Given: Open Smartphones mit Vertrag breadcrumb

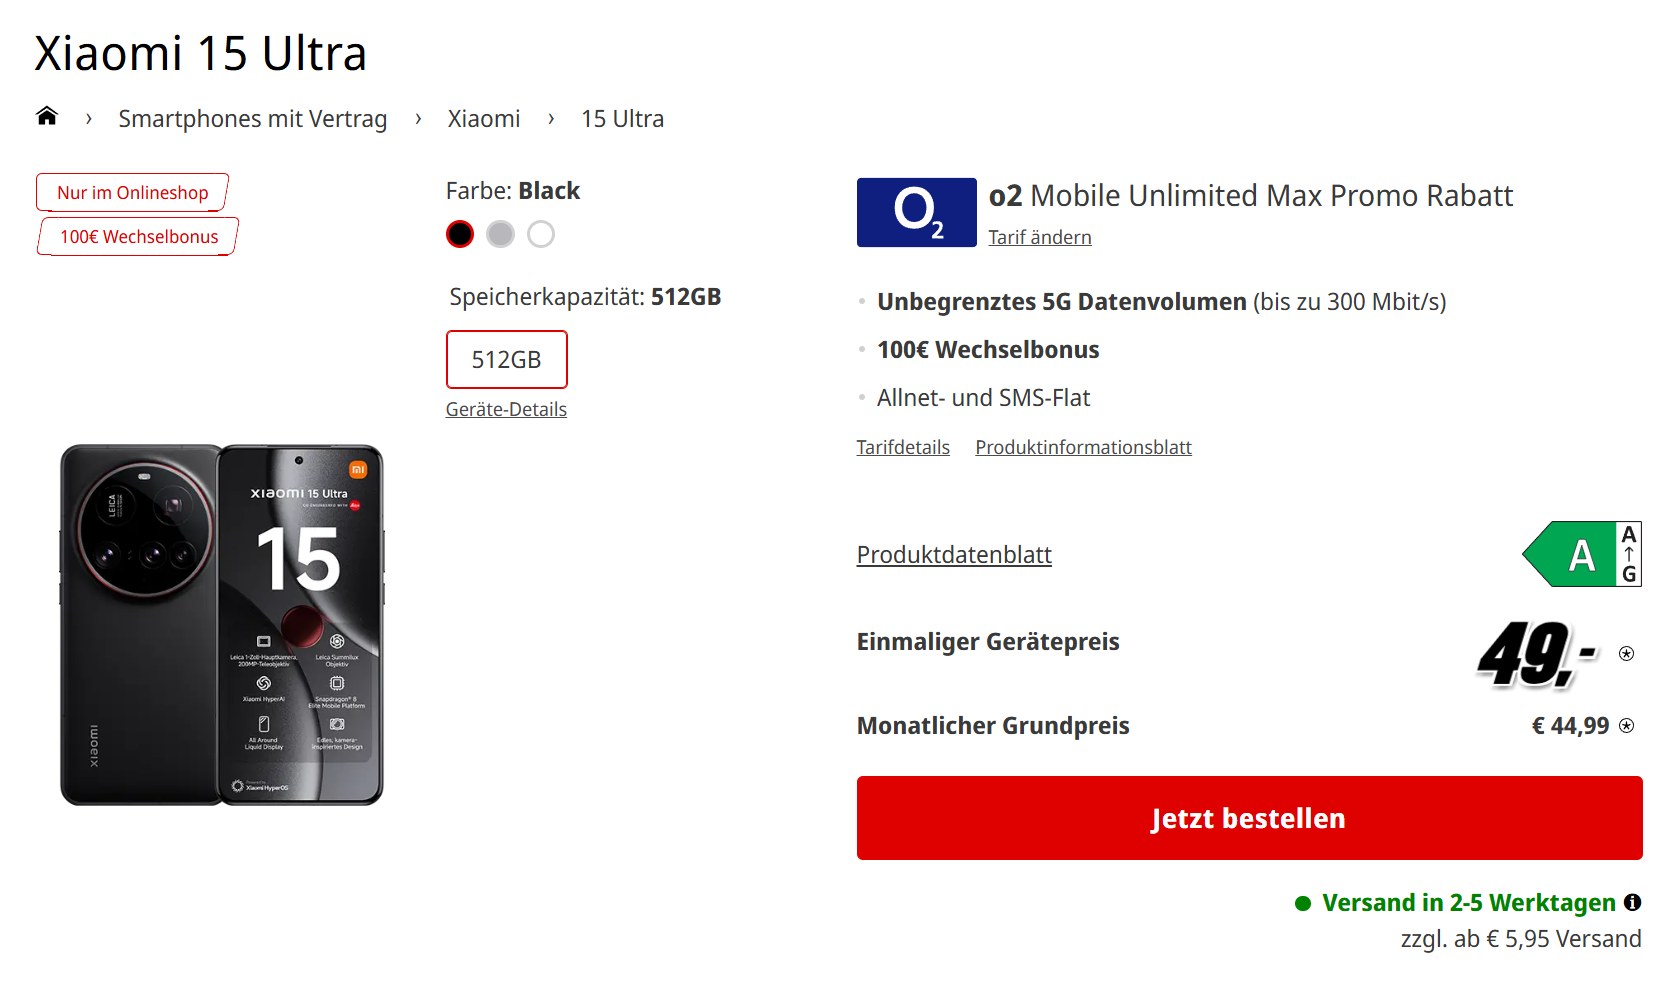Looking at the screenshot, I should (x=253, y=119).
